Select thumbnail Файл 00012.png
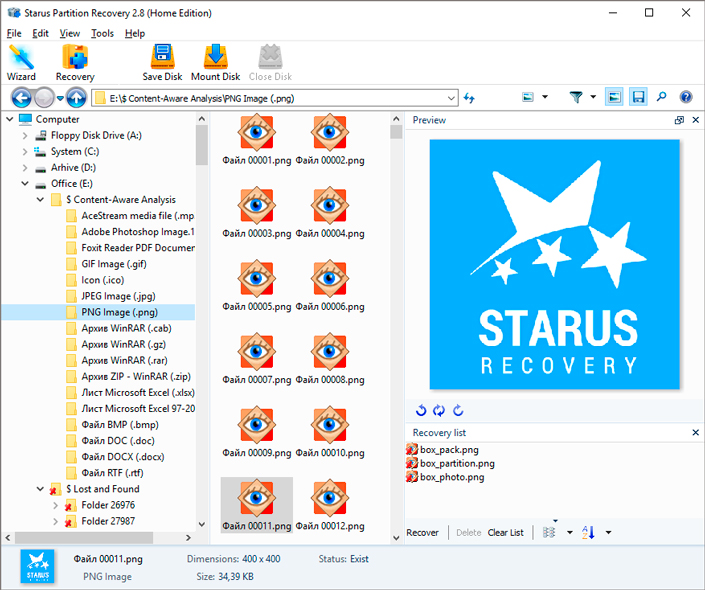The image size is (705, 590). point(330,505)
